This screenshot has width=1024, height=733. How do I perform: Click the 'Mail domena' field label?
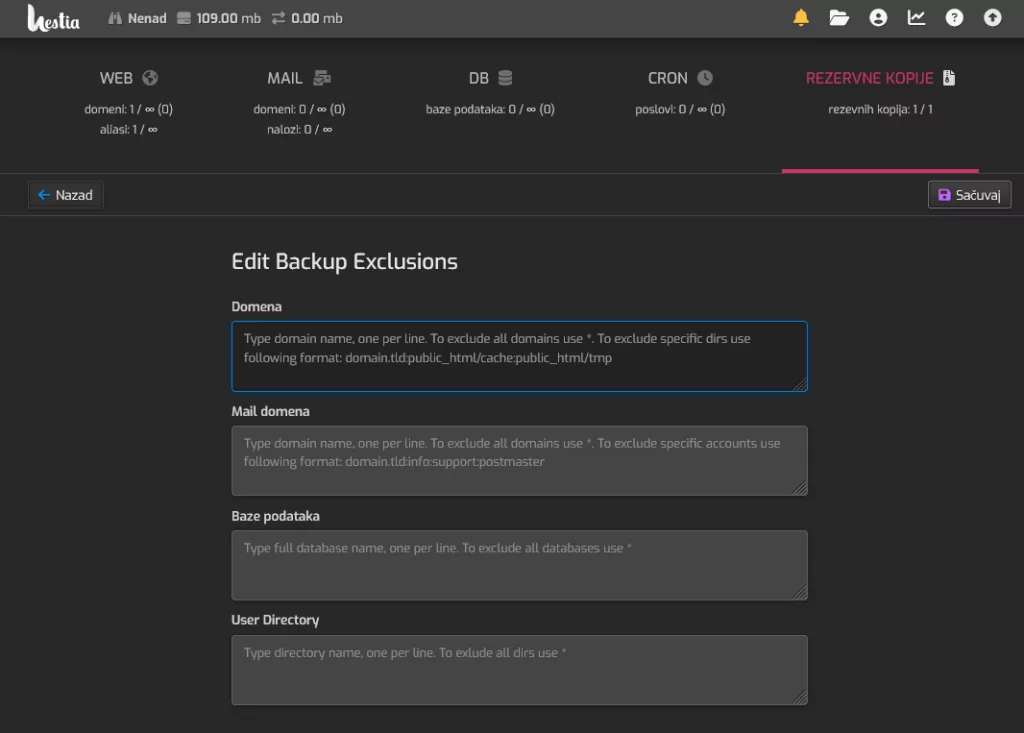pos(270,412)
